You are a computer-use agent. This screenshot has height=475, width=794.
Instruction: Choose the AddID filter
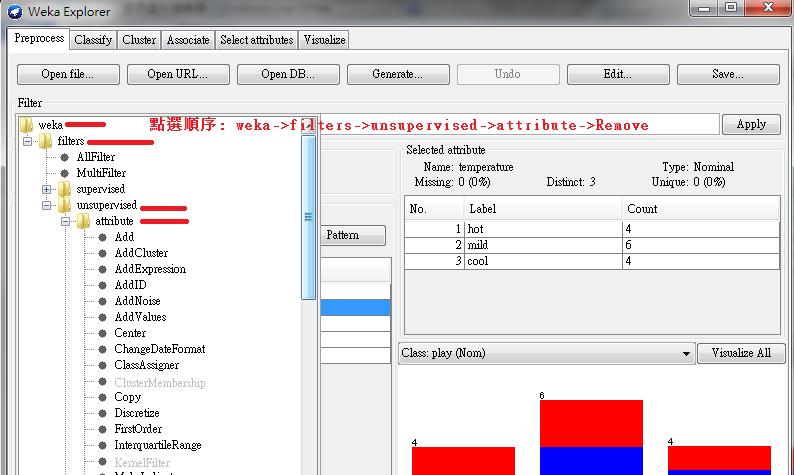[131, 285]
